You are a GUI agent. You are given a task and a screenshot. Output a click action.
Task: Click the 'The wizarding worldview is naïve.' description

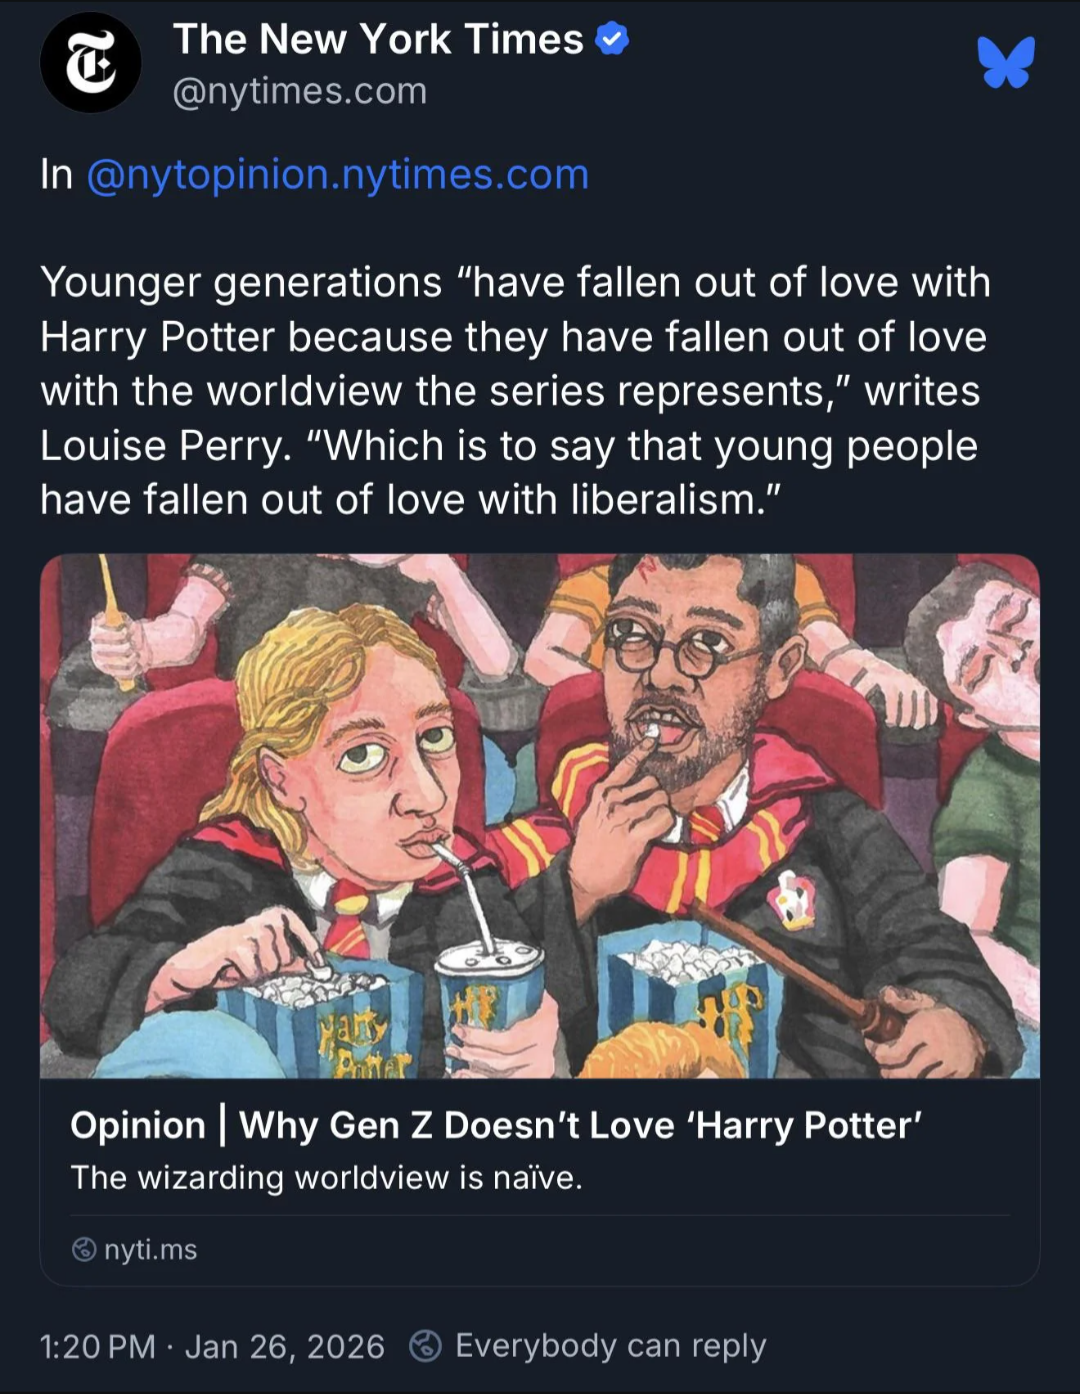(326, 1178)
